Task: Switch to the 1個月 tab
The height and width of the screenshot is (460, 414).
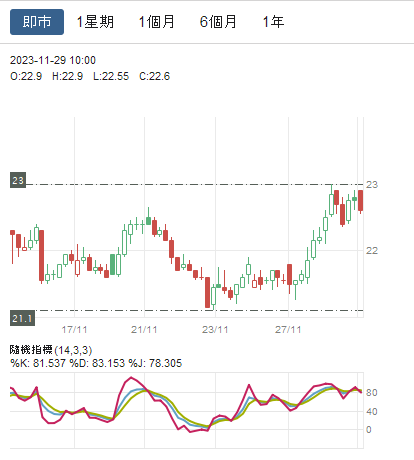Action: click(157, 22)
